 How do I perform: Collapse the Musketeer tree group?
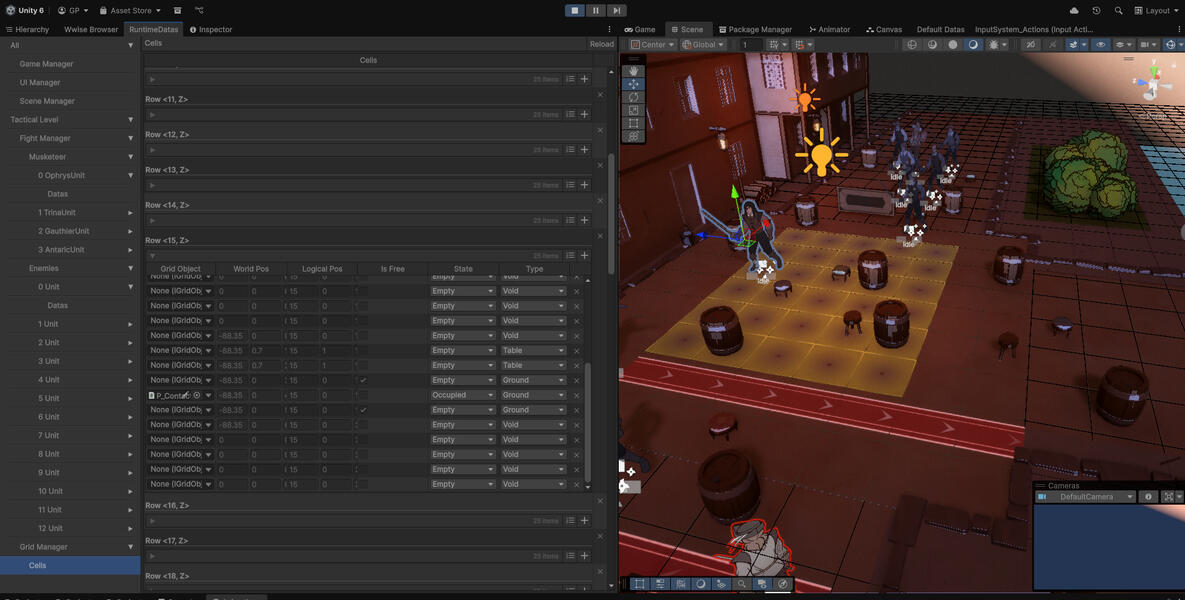130,157
